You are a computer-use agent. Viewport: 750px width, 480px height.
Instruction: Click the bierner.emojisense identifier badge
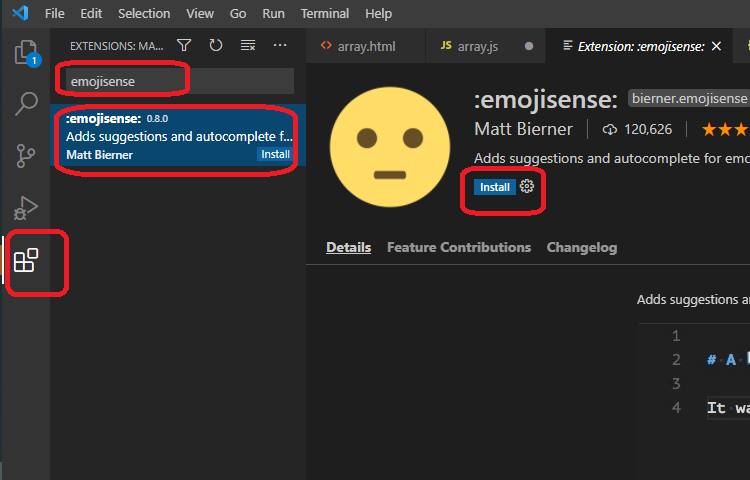pyautogui.click(x=689, y=98)
